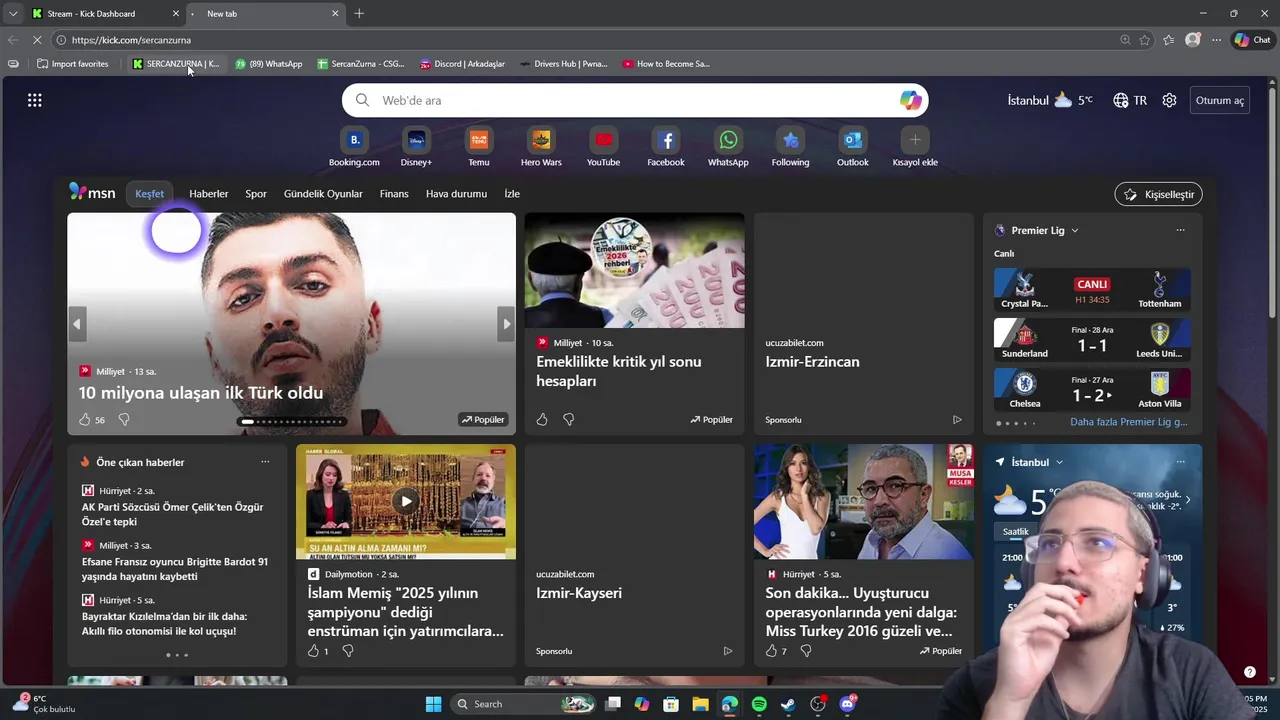Click the Web'de ara search box
Viewport: 1280px width, 720px height.
[635, 100]
